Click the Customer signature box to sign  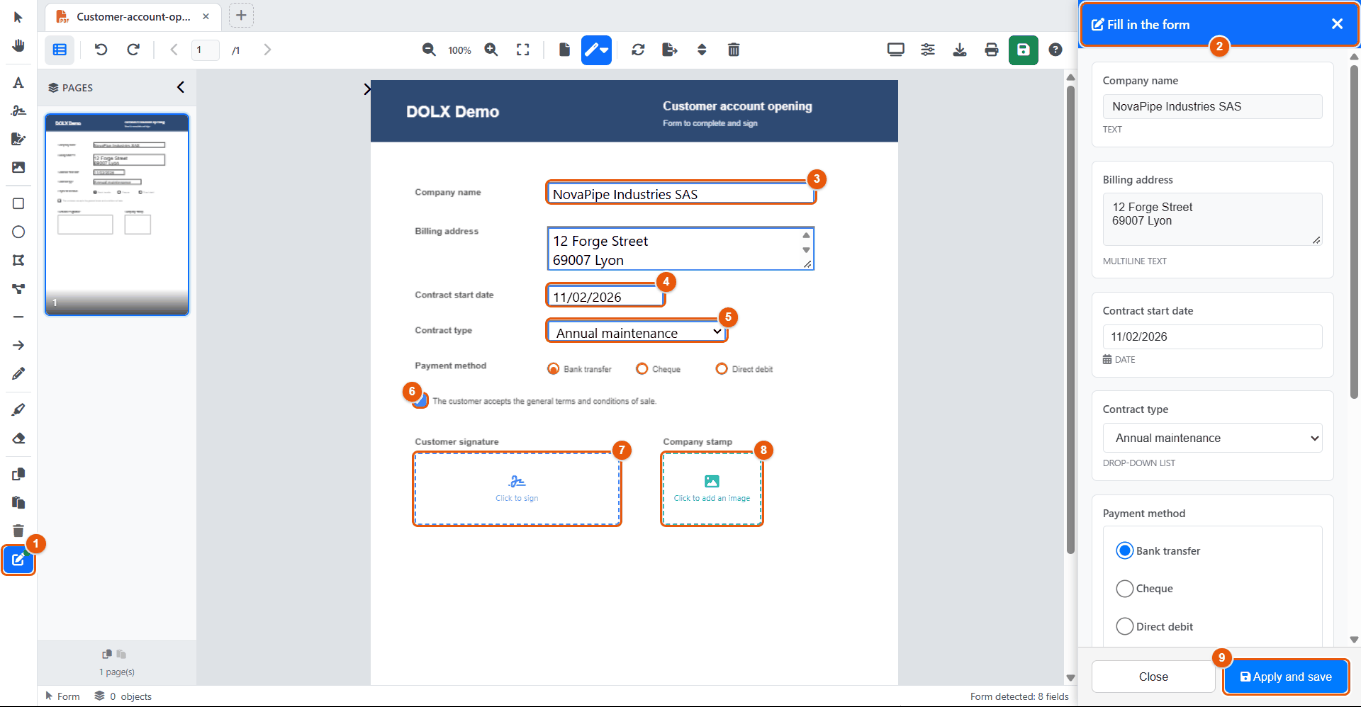[517, 489]
